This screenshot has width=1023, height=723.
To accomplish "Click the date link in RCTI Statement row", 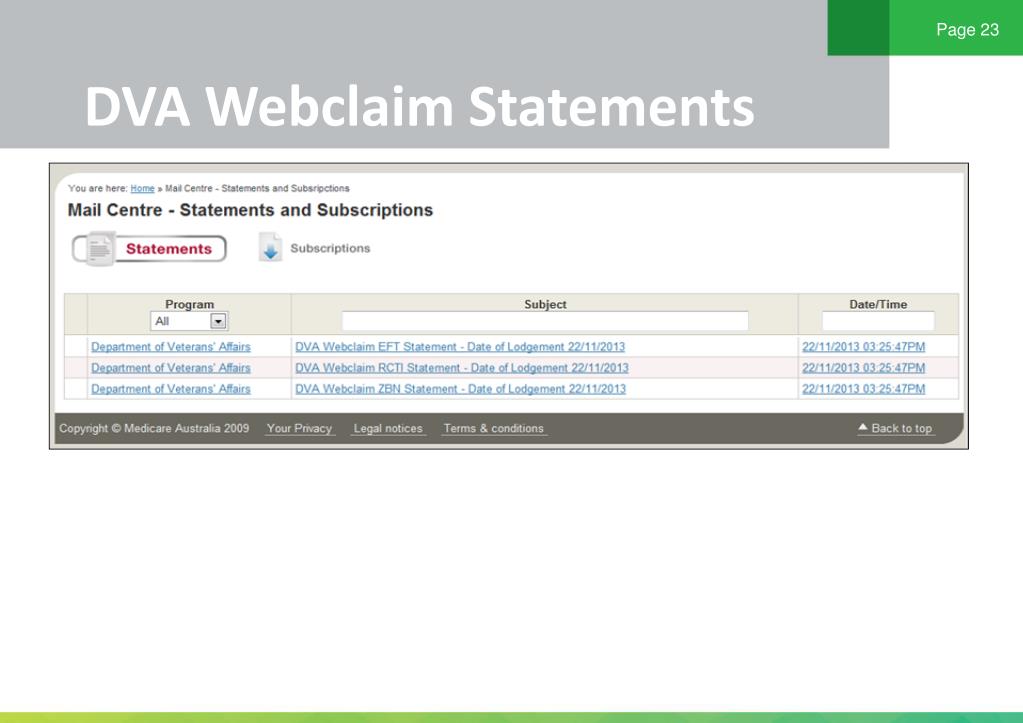I will click(x=864, y=367).
